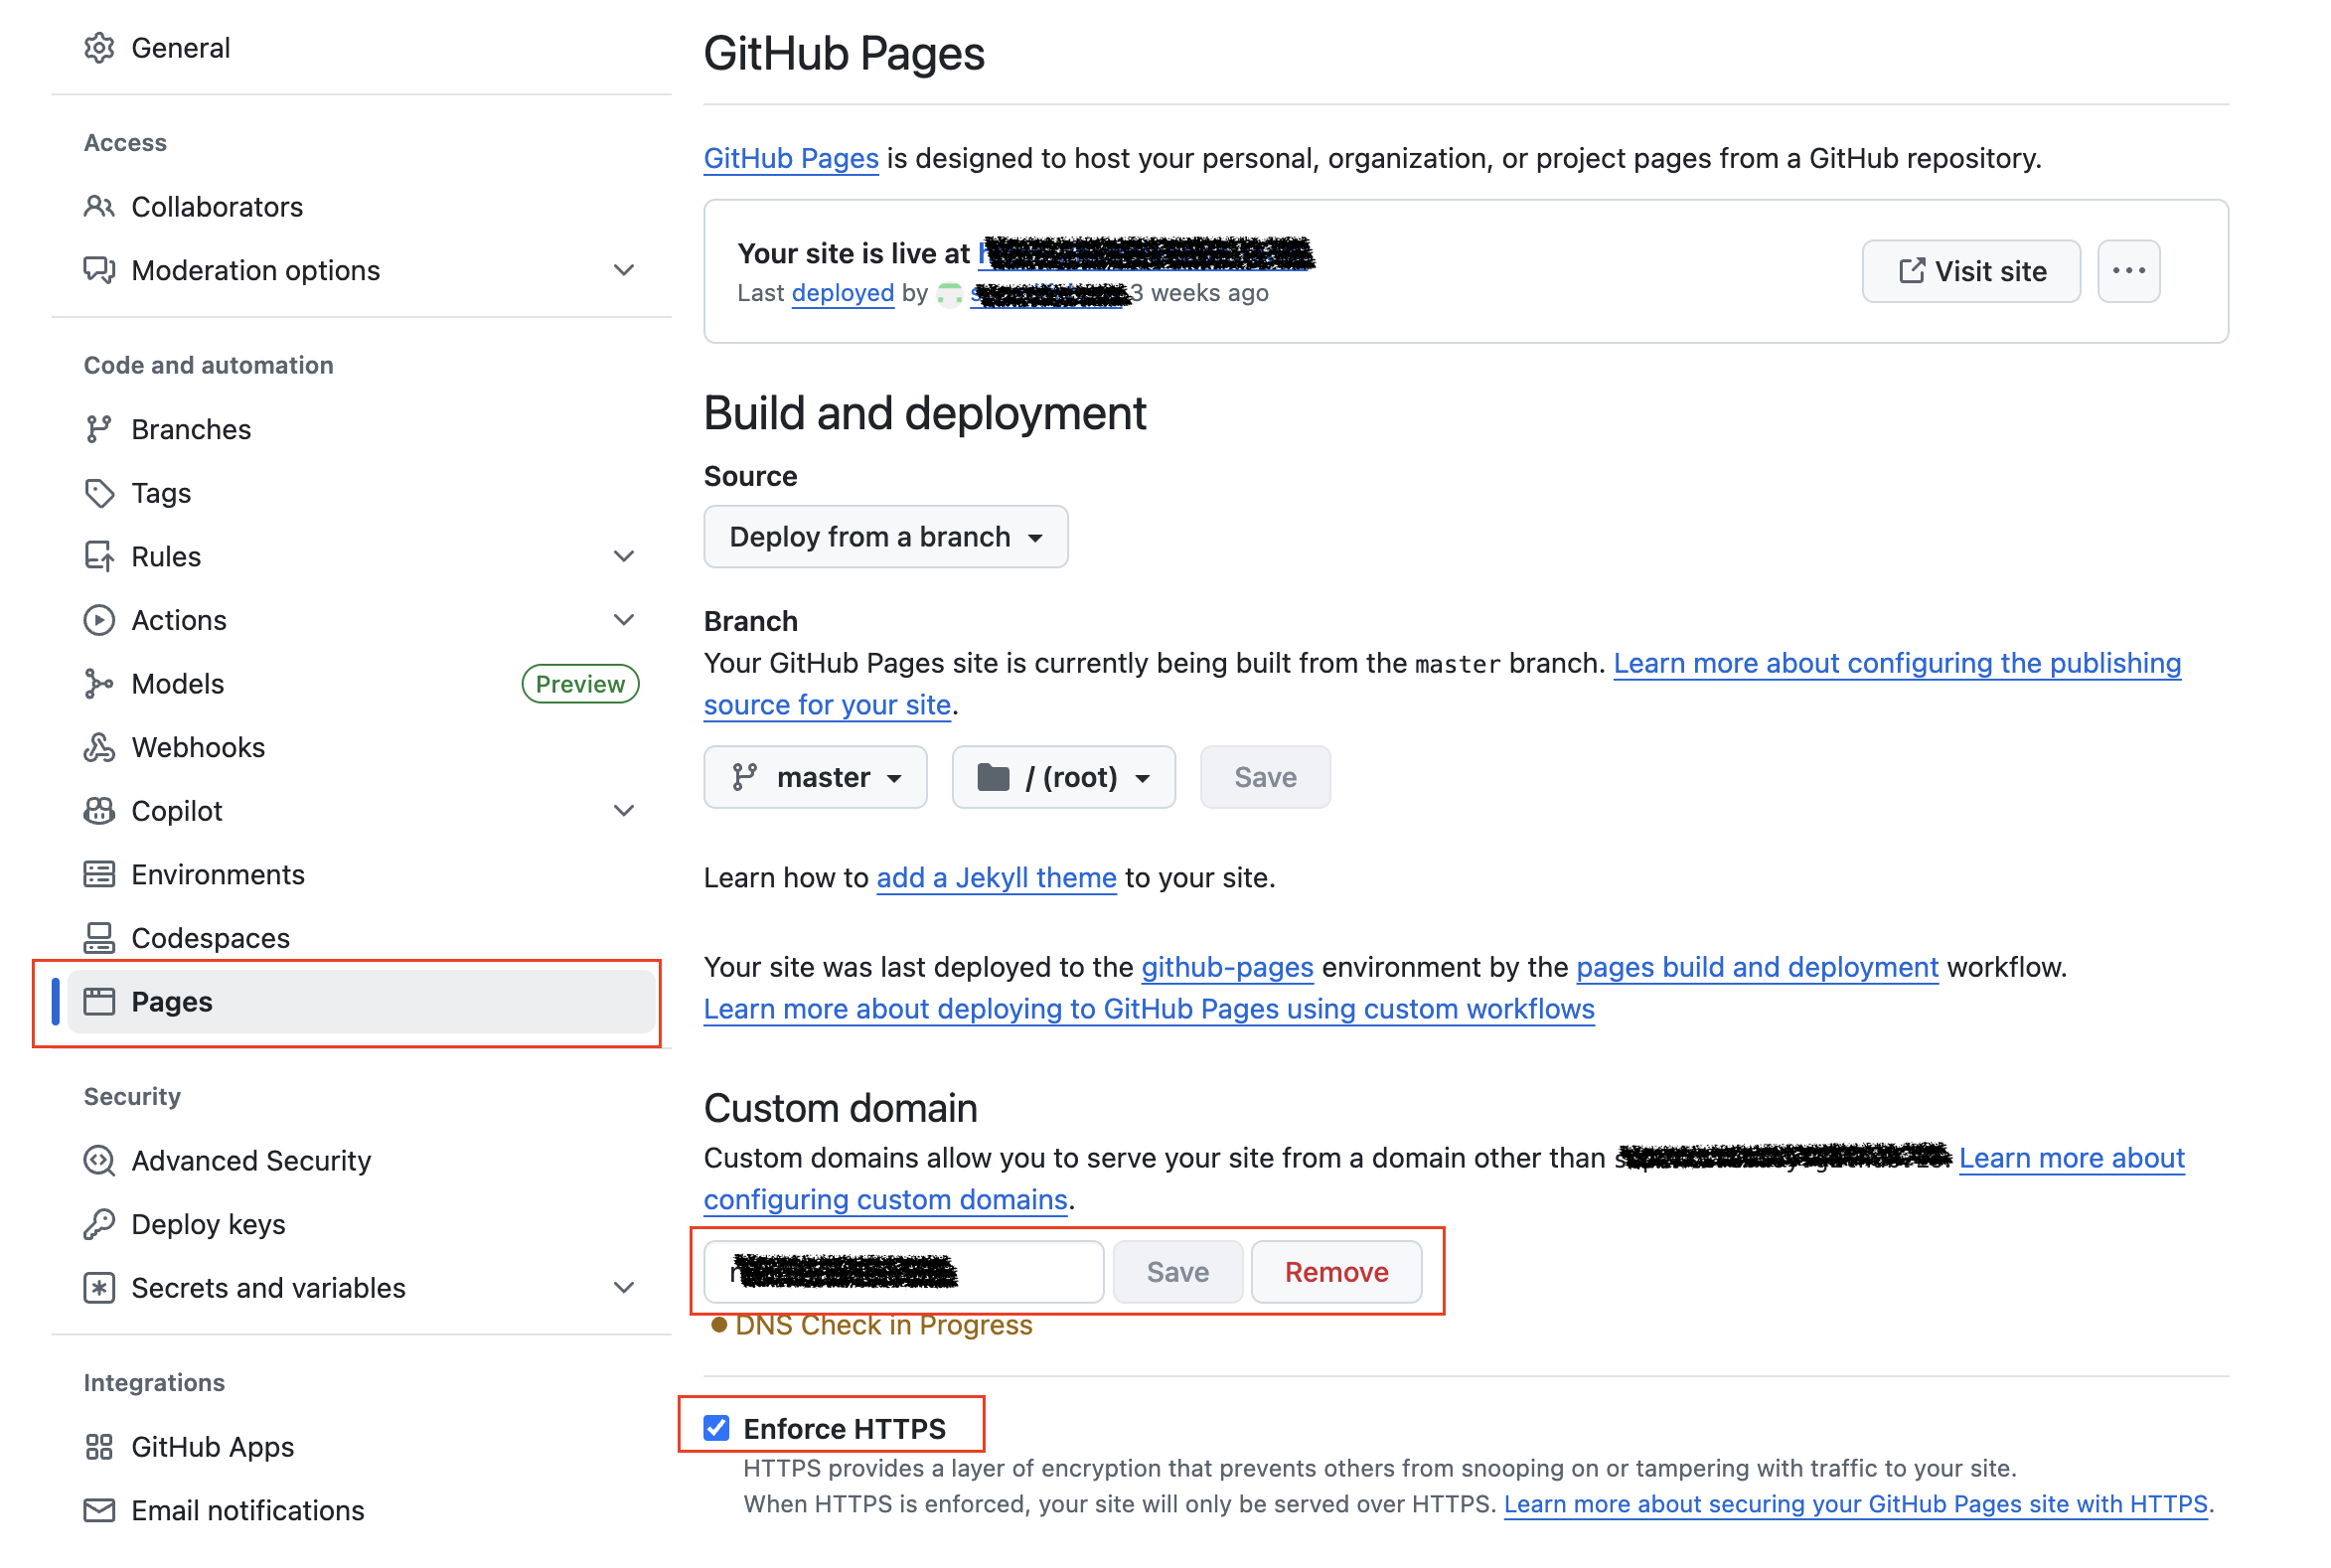Image resolution: width=2331 pixels, height=1568 pixels.
Task: Click the Collaborators people icon
Action: [x=99, y=207]
